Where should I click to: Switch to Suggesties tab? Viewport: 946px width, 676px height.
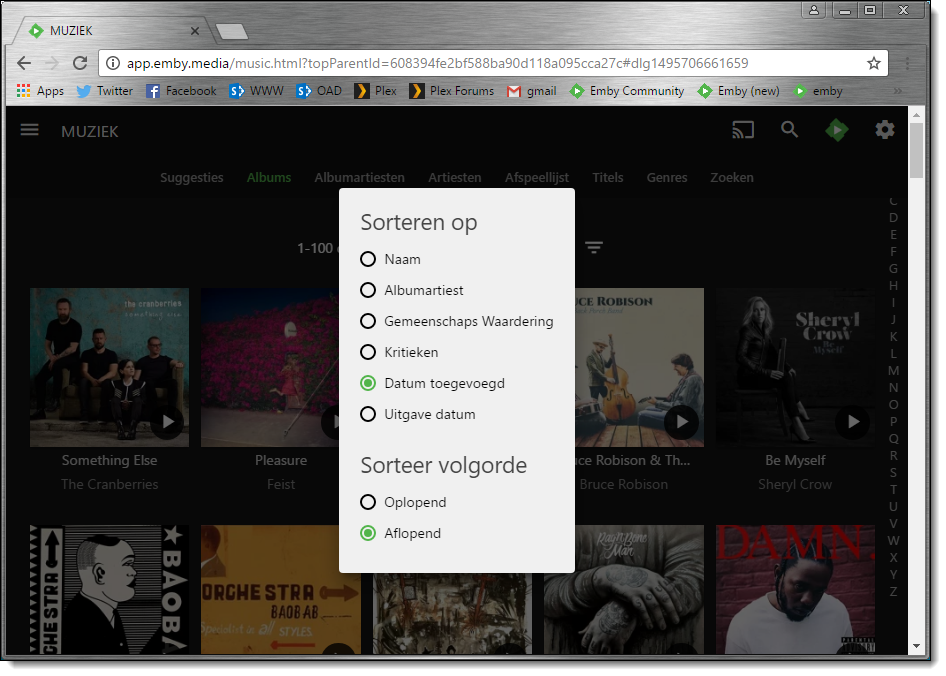[191, 177]
